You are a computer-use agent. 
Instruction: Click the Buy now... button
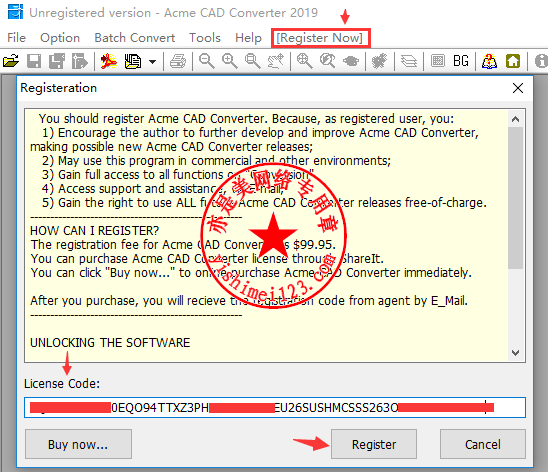[x=78, y=444]
